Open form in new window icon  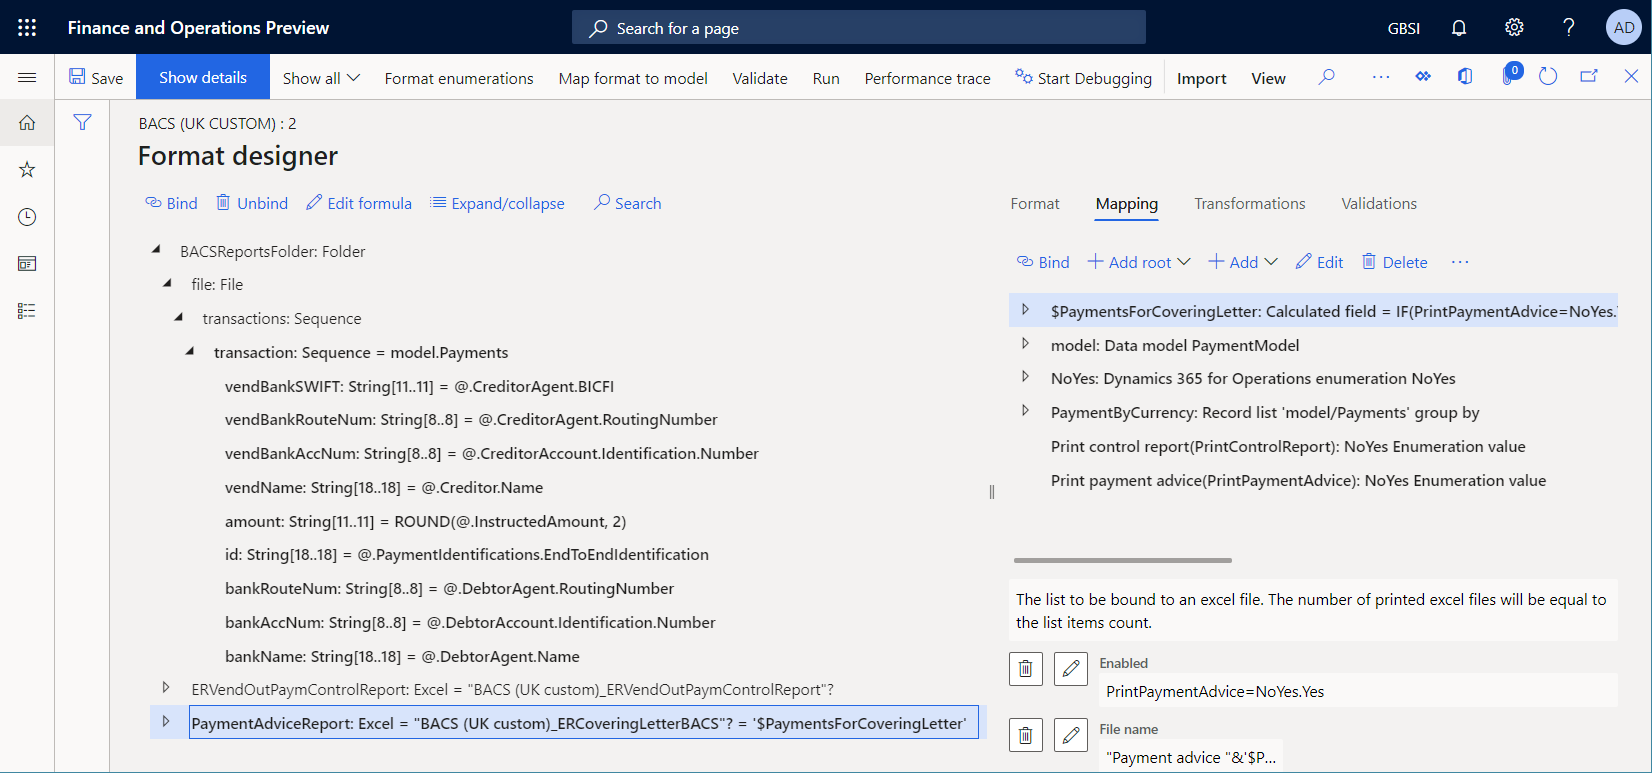click(x=1589, y=77)
